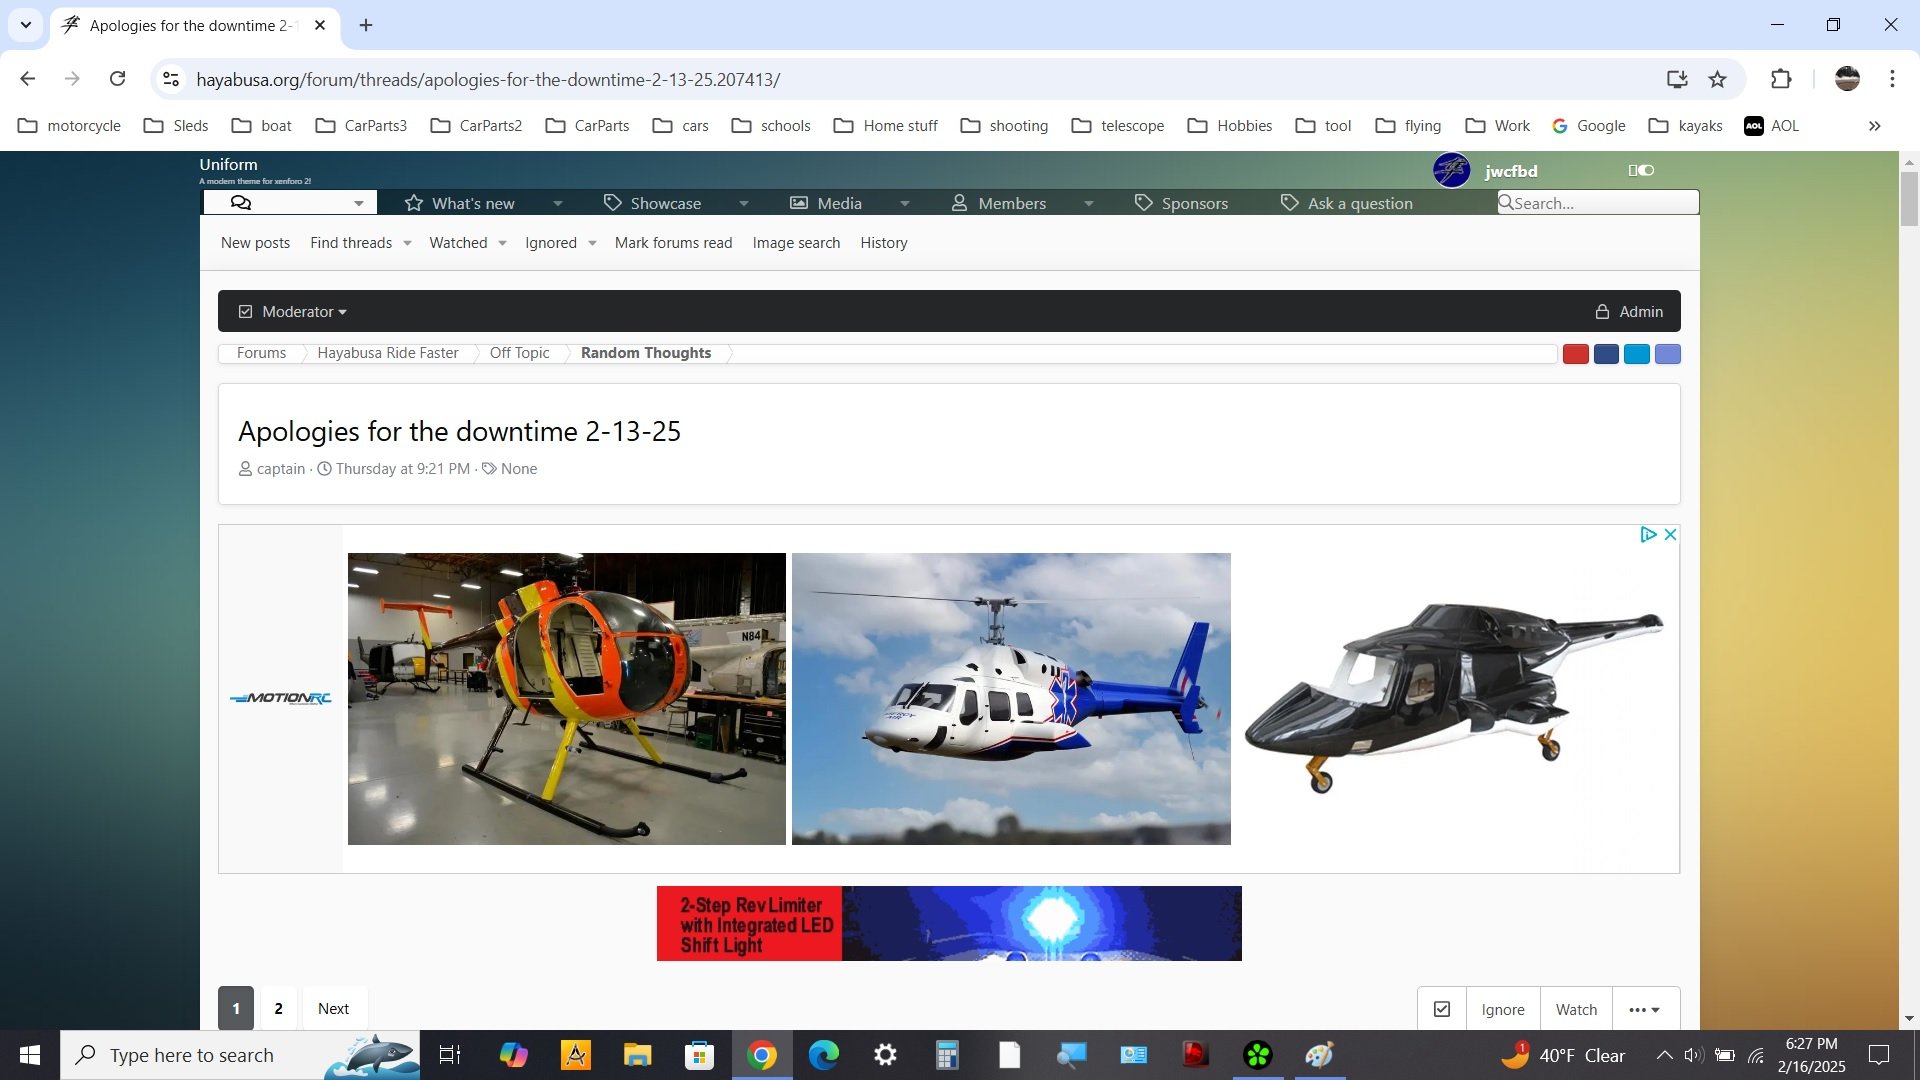Click the Moderator shield icon
The image size is (1920, 1080).
[x=245, y=311]
